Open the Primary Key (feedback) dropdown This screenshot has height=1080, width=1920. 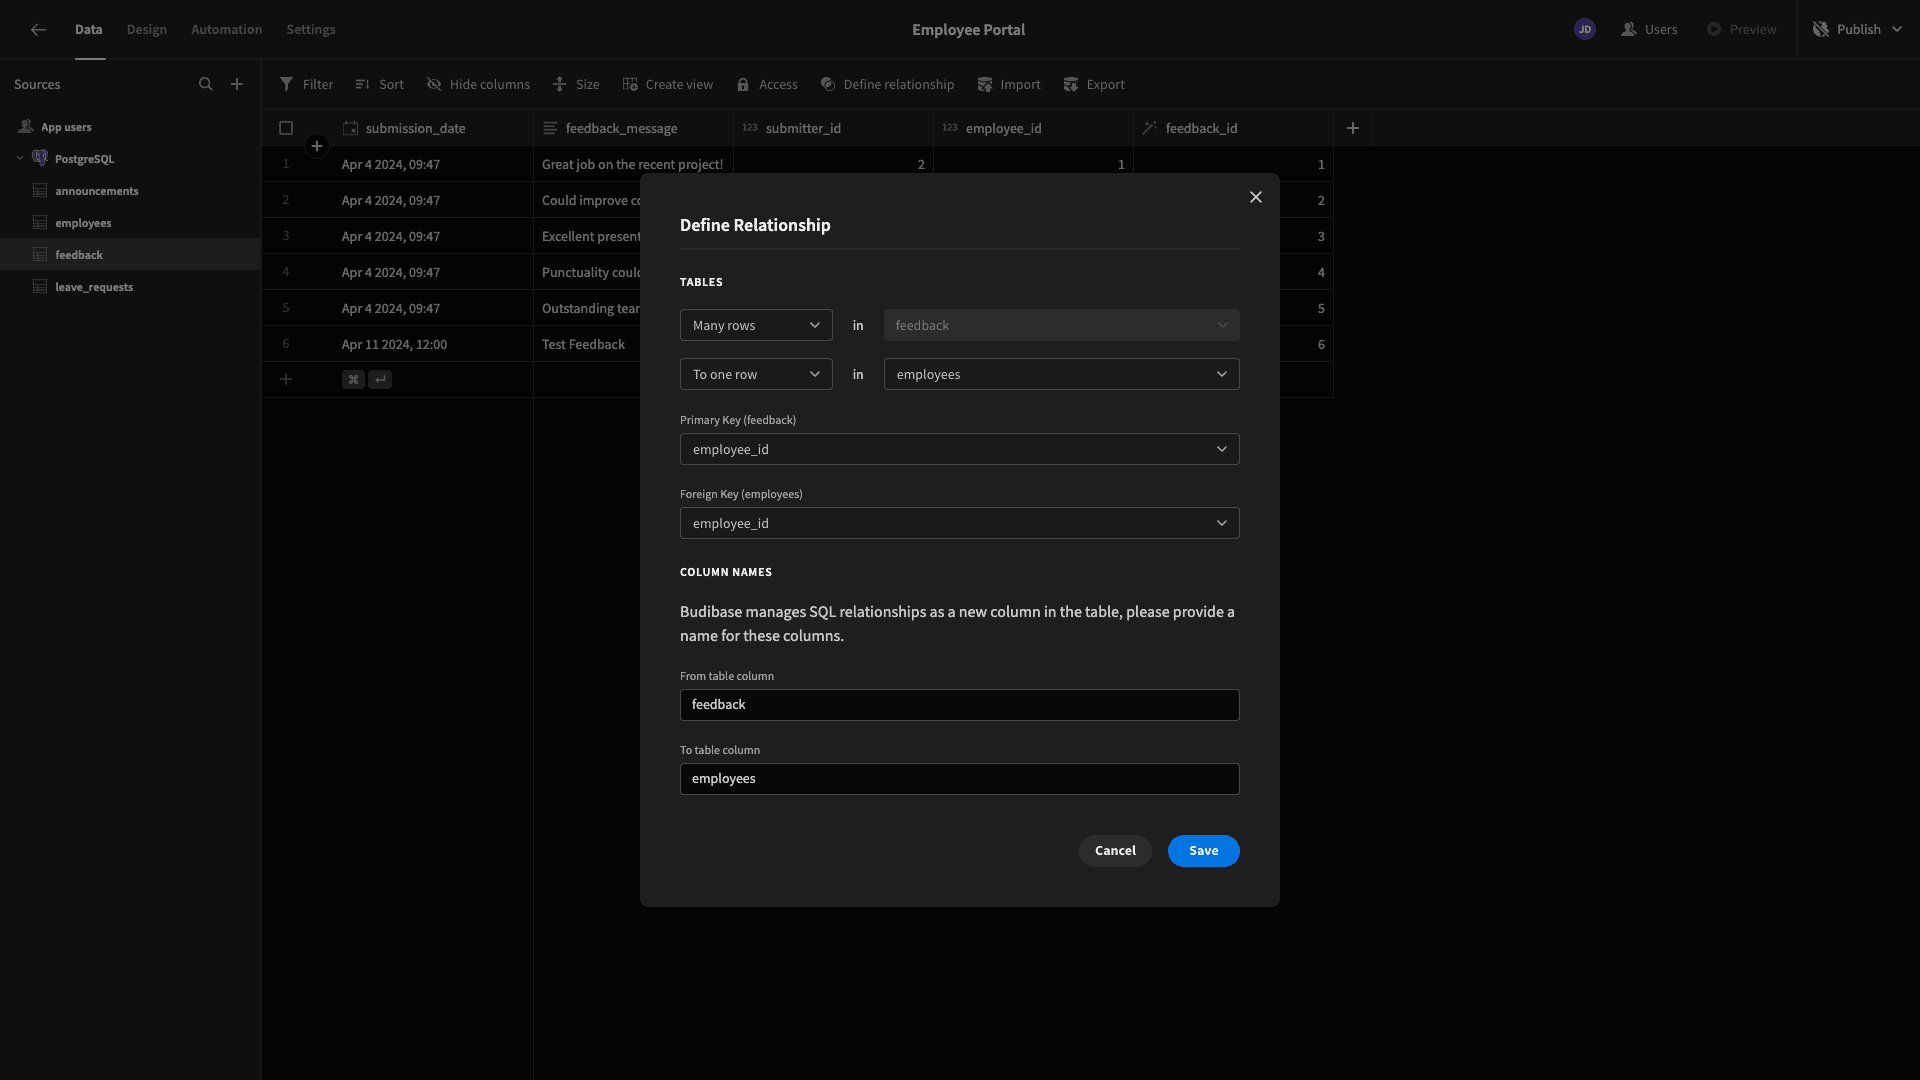pyautogui.click(x=960, y=449)
